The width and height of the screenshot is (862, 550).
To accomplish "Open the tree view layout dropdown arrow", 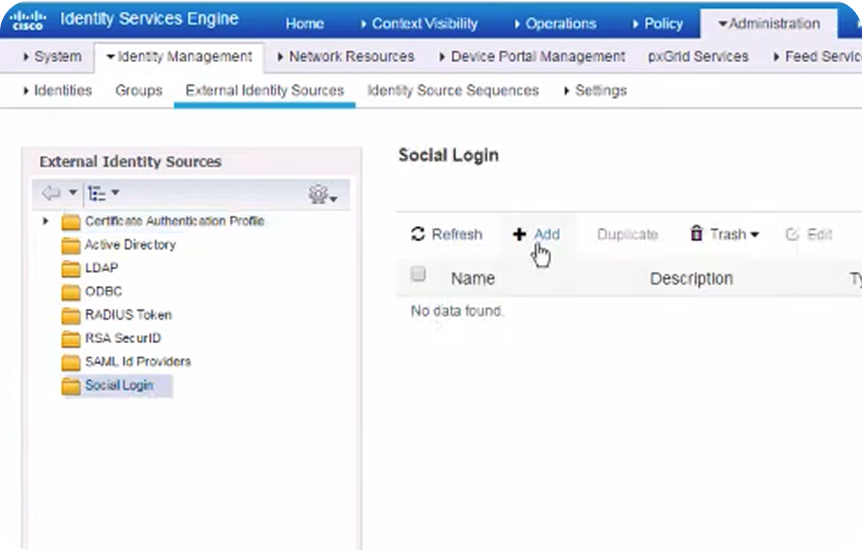I will (x=115, y=192).
